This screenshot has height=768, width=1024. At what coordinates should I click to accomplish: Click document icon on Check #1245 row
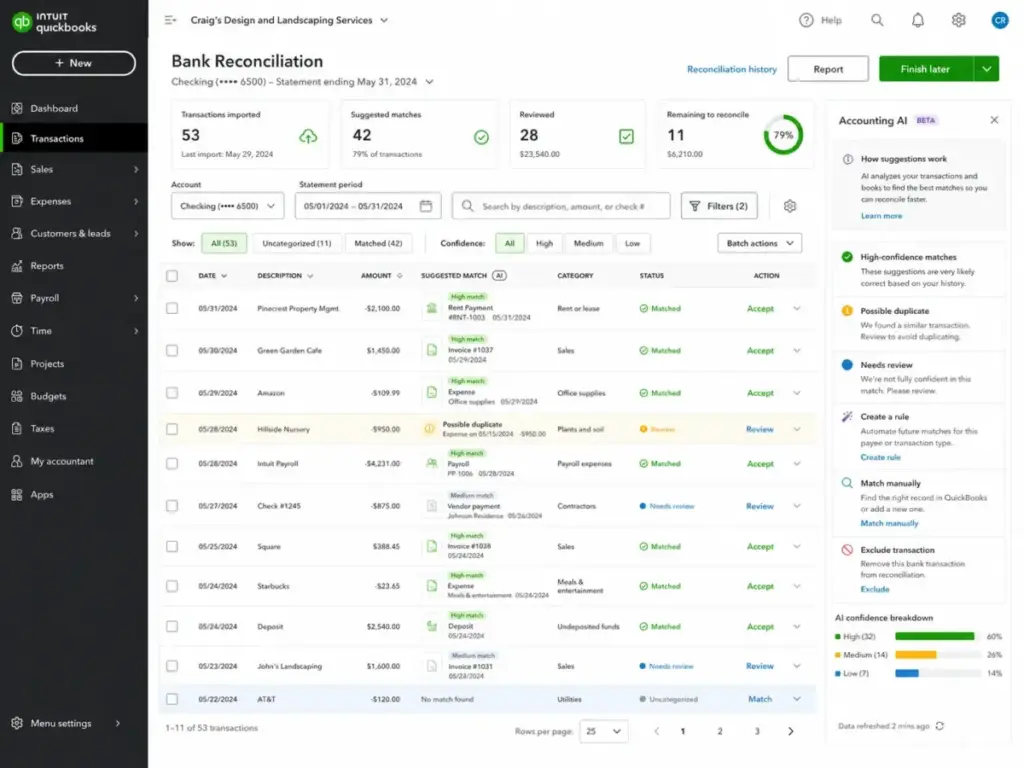click(432, 505)
